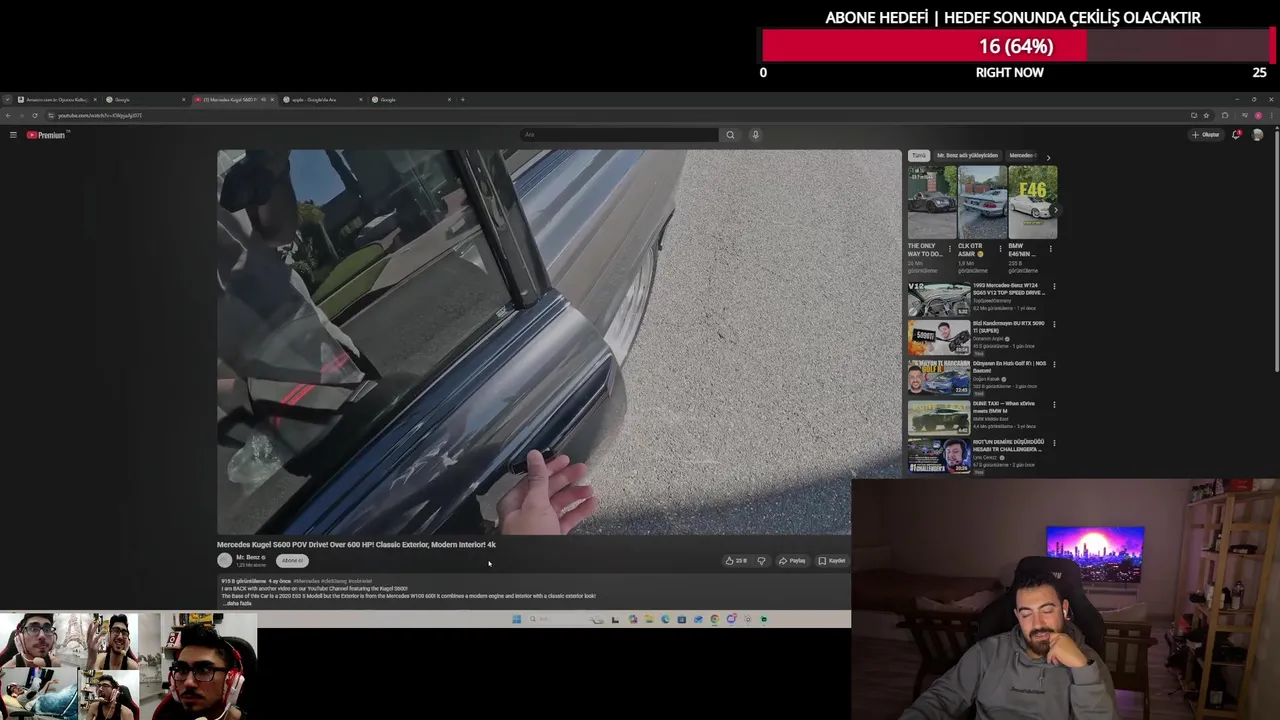Image resolution: width=1280 pixels, height=720 pixels.
Task: Open the RTX 5090 video thumbnail
Action: [939, 338]
